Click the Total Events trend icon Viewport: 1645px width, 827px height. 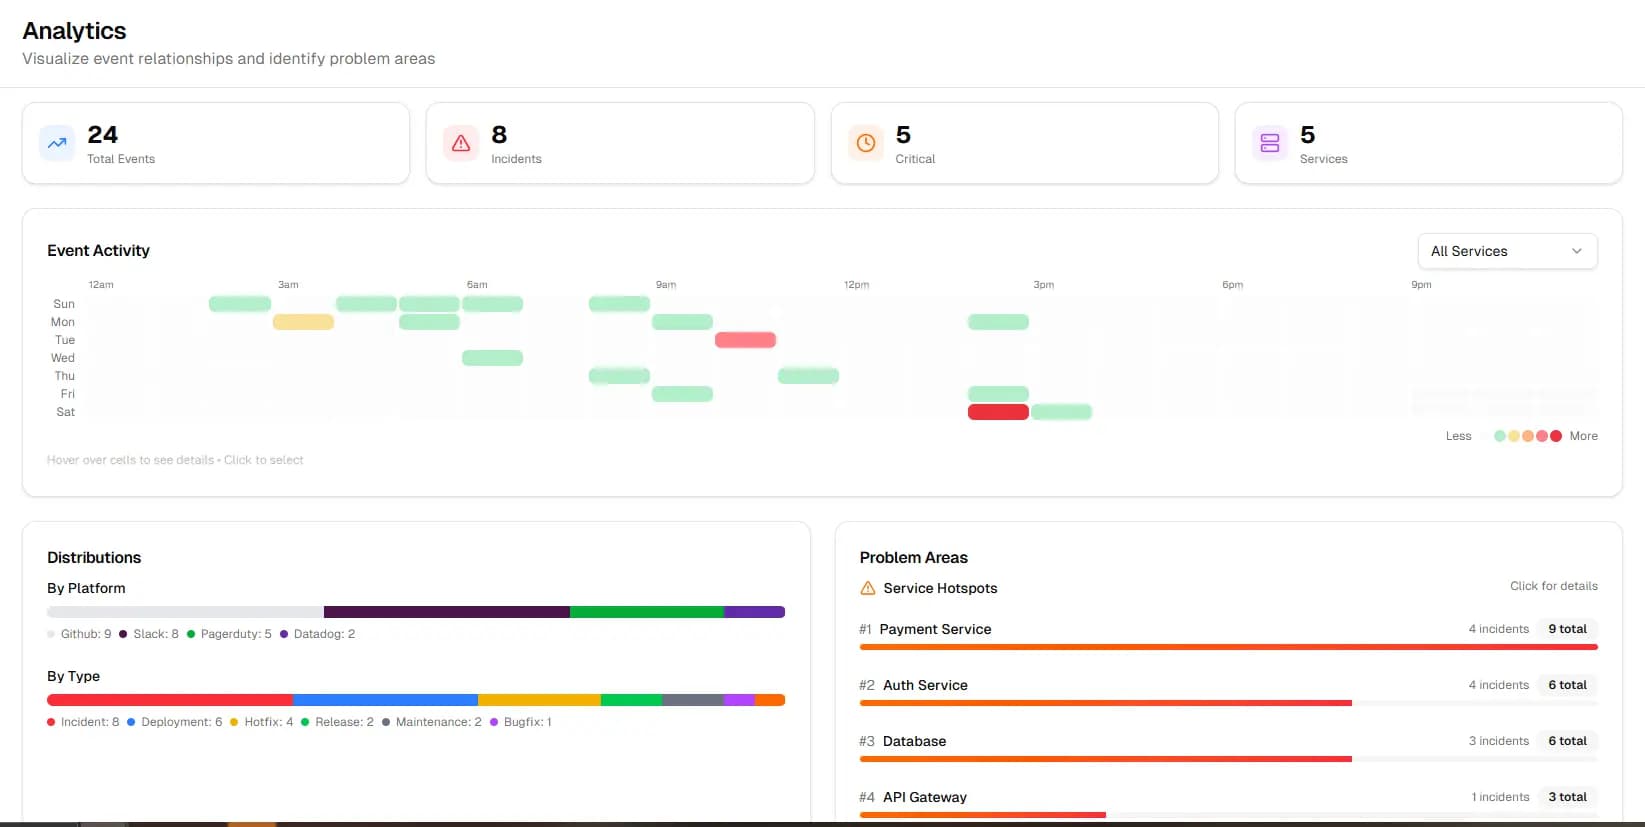pos(57,143)
